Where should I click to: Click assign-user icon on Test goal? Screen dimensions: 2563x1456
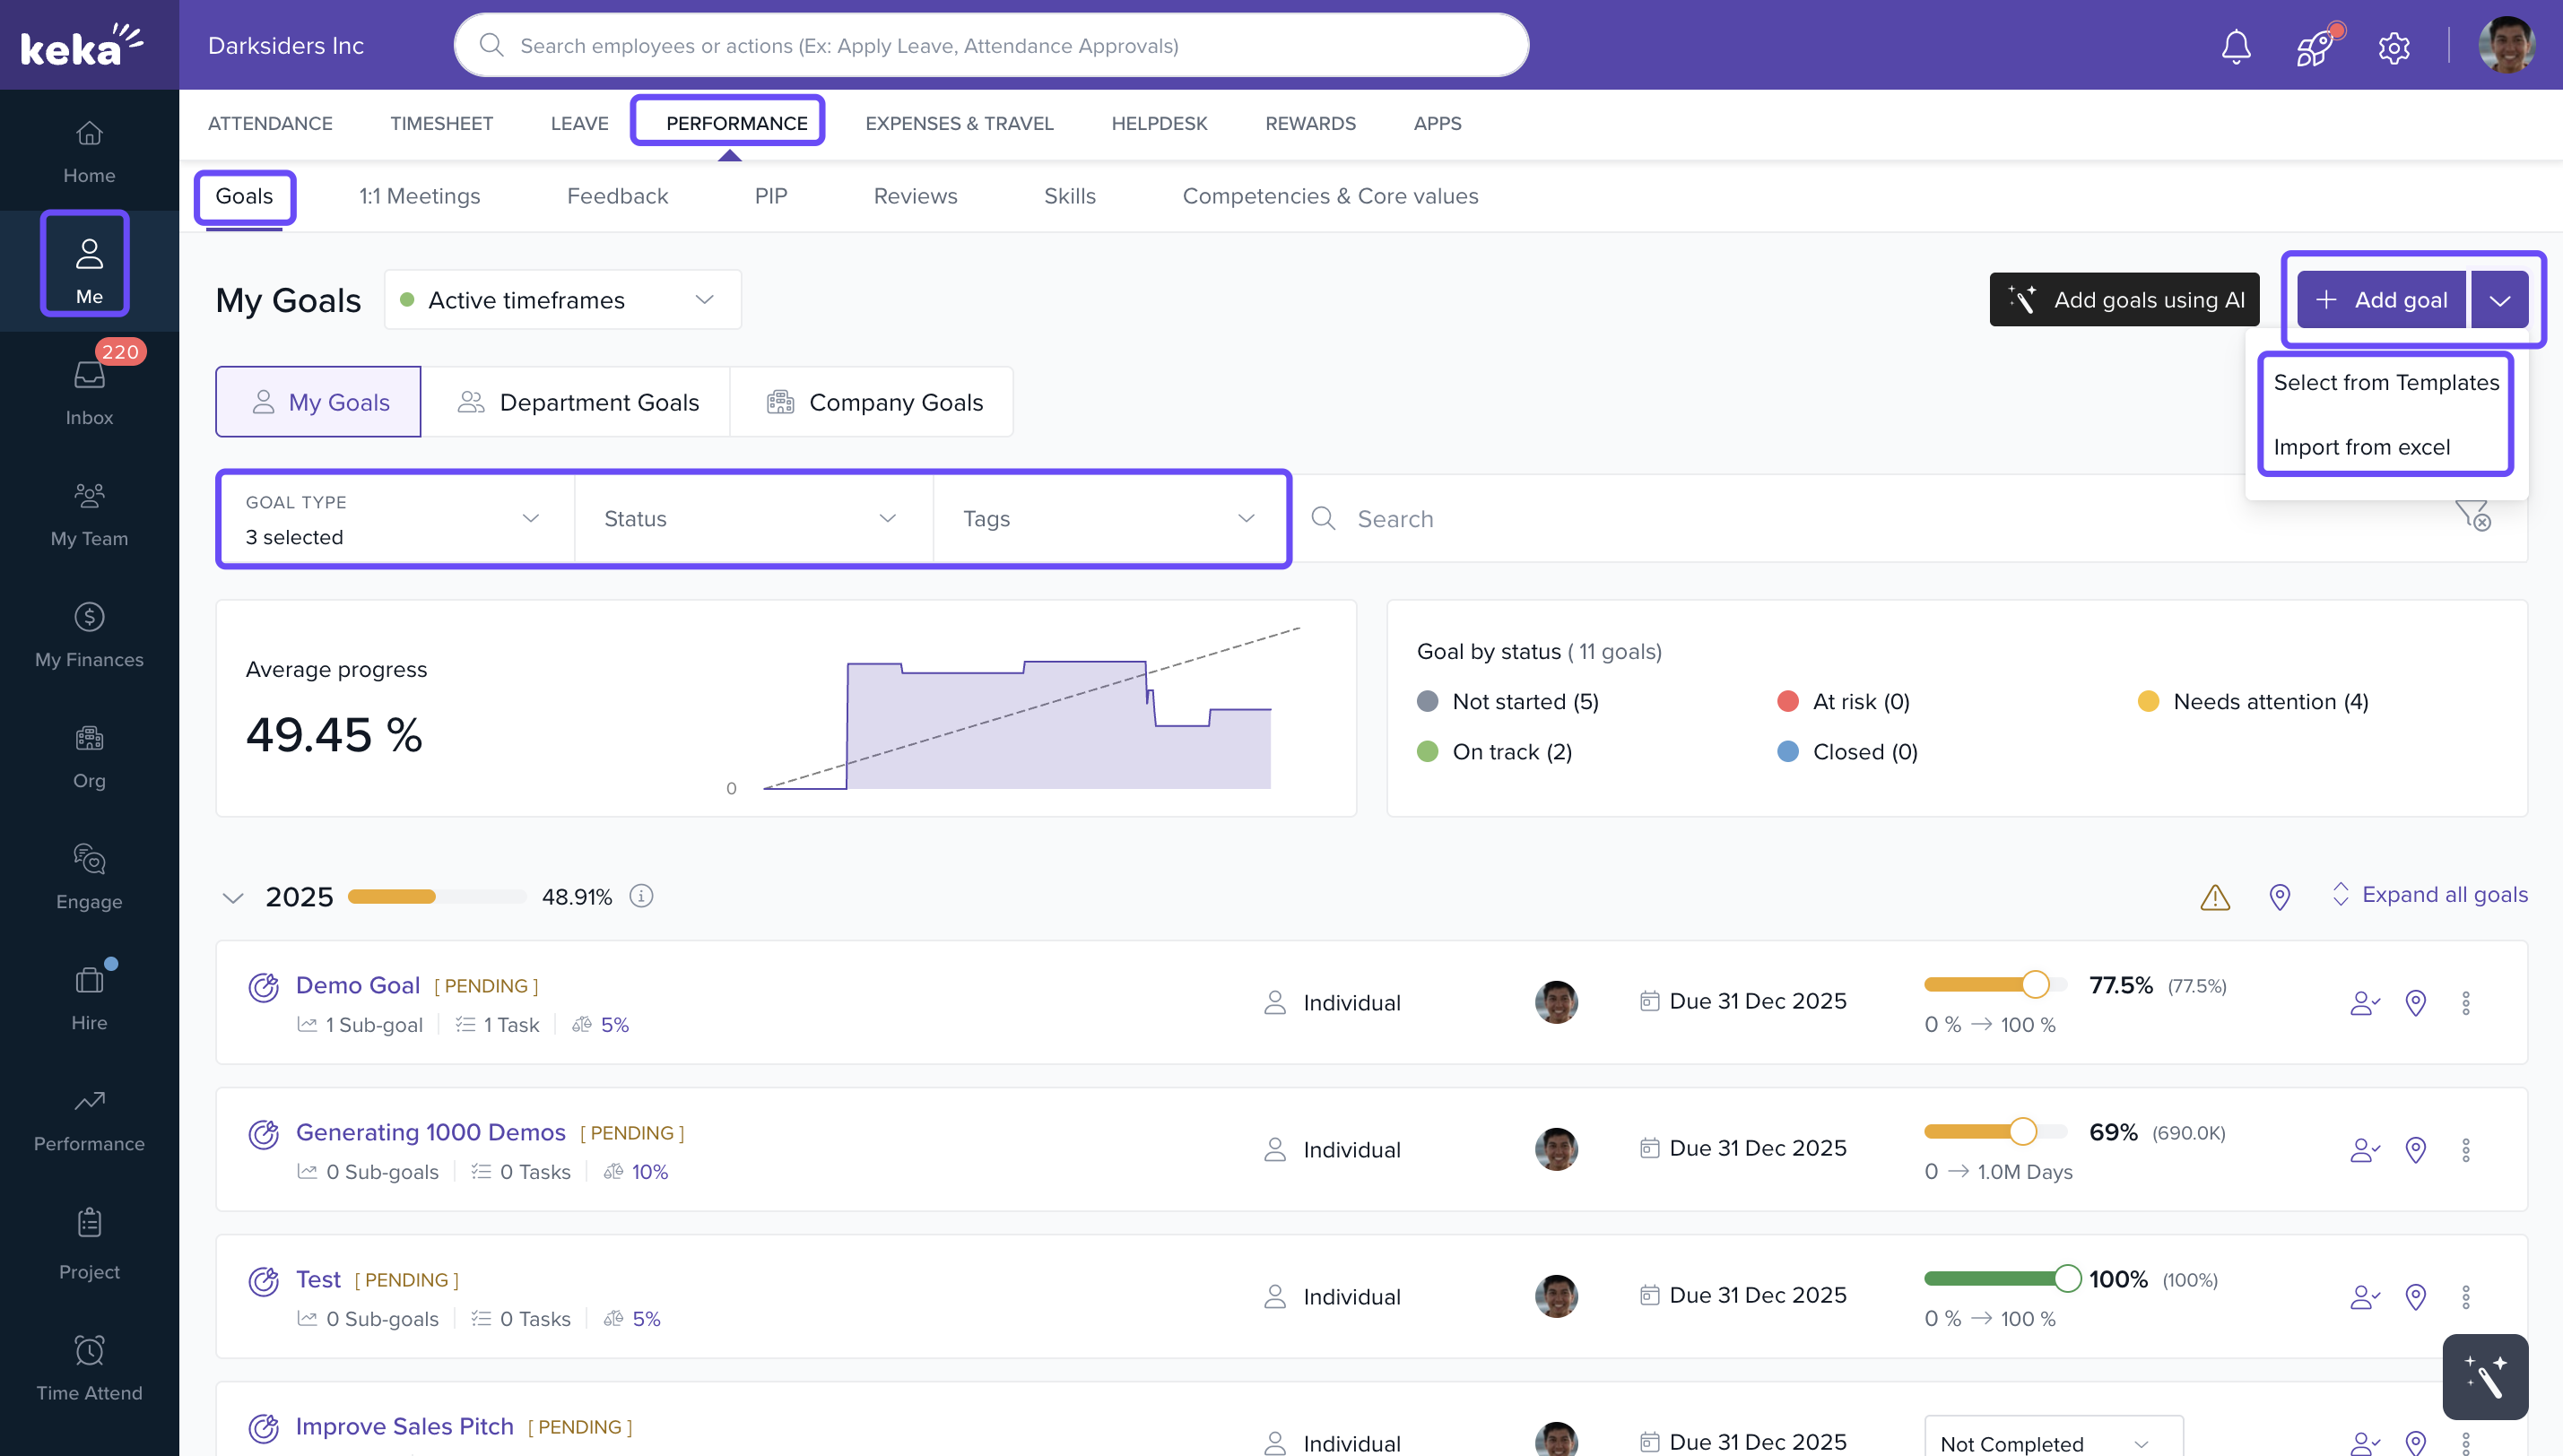click(x=2364, y=1297)
